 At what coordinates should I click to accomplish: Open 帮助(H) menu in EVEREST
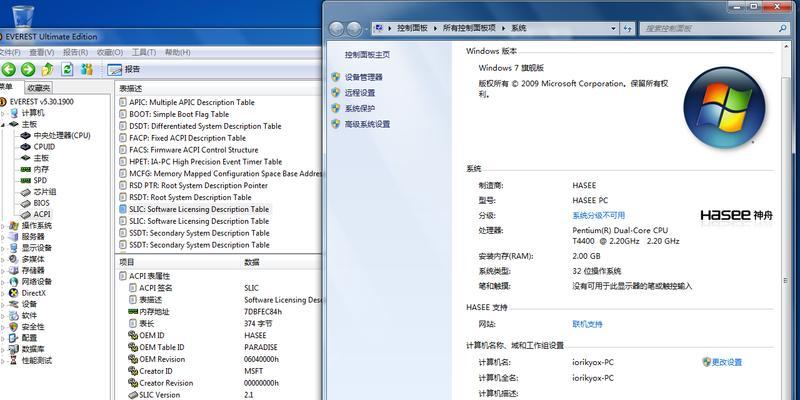click(178, 52)
